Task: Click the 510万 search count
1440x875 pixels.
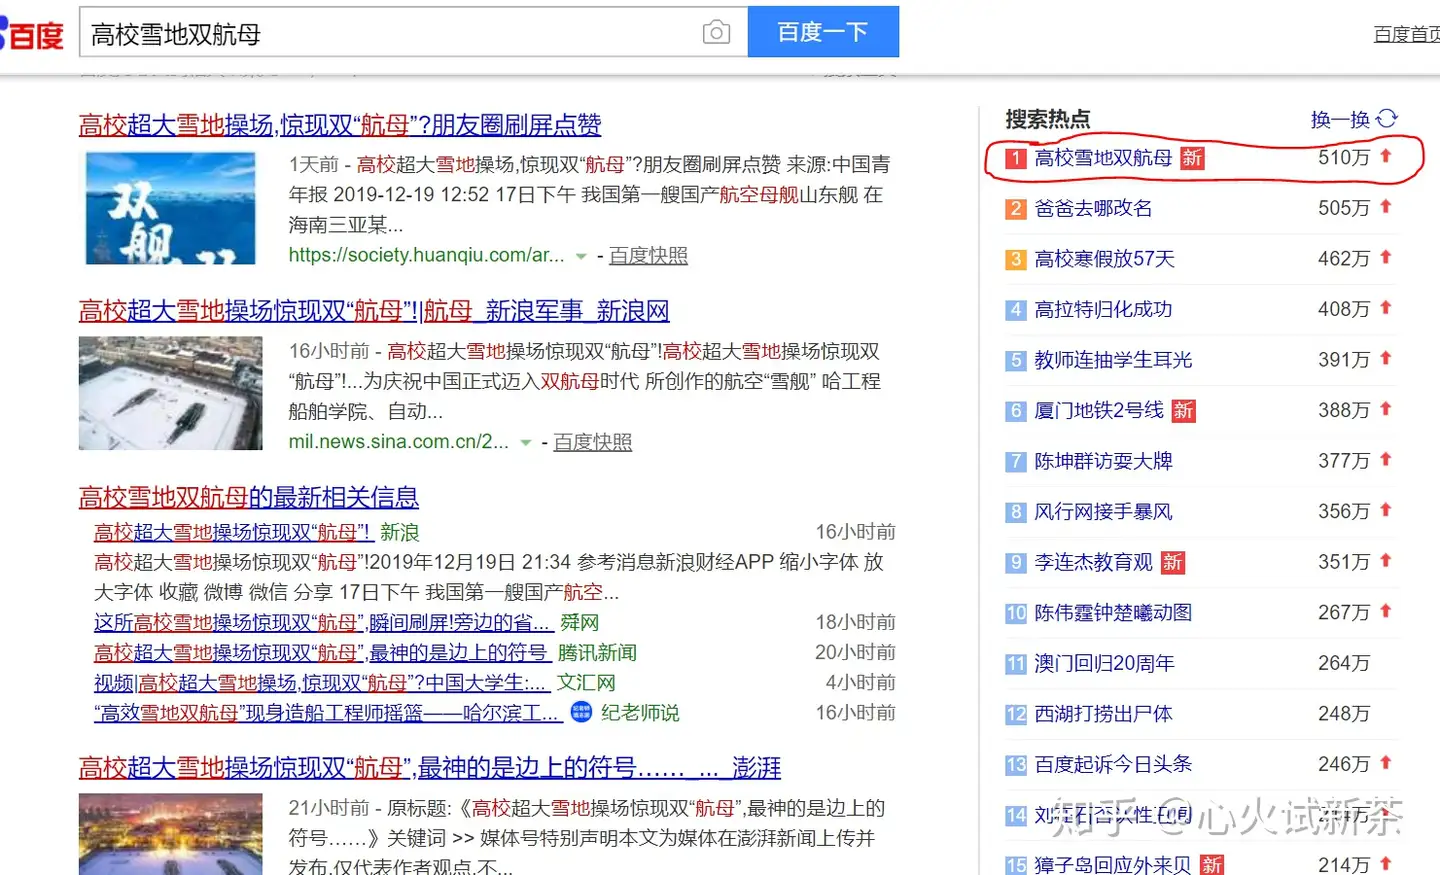Action: pos(1343,158)
